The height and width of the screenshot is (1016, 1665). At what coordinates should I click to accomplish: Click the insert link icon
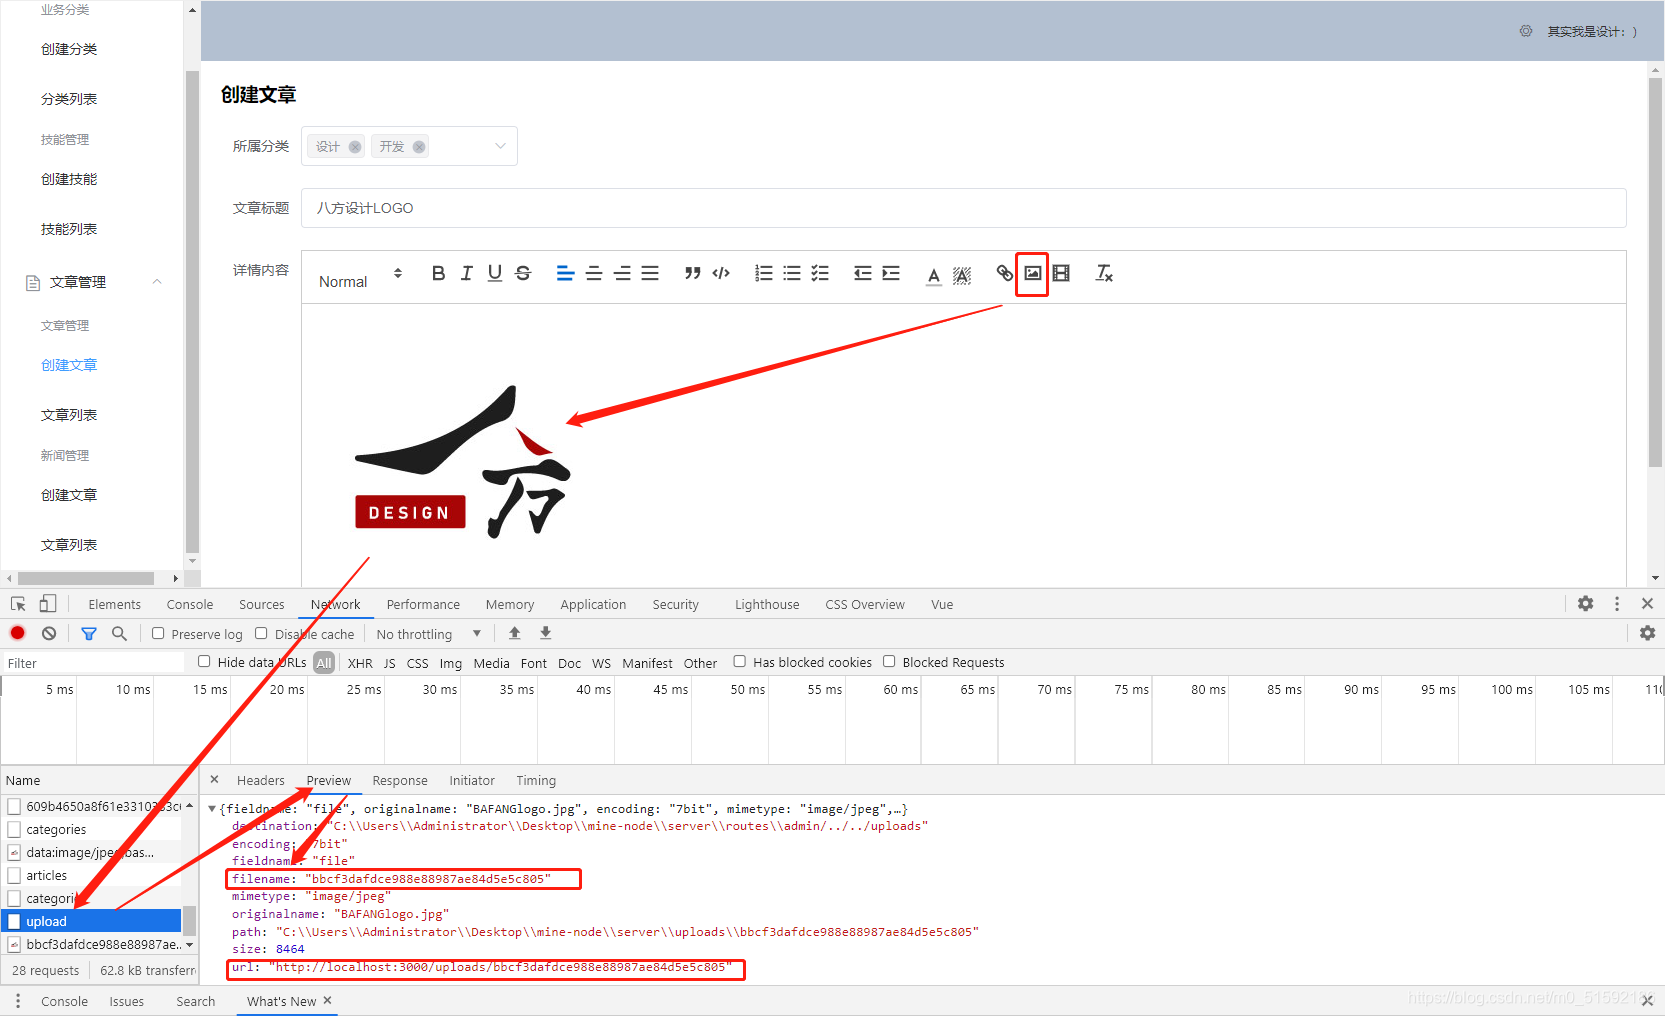click(x=1004, y=274)
